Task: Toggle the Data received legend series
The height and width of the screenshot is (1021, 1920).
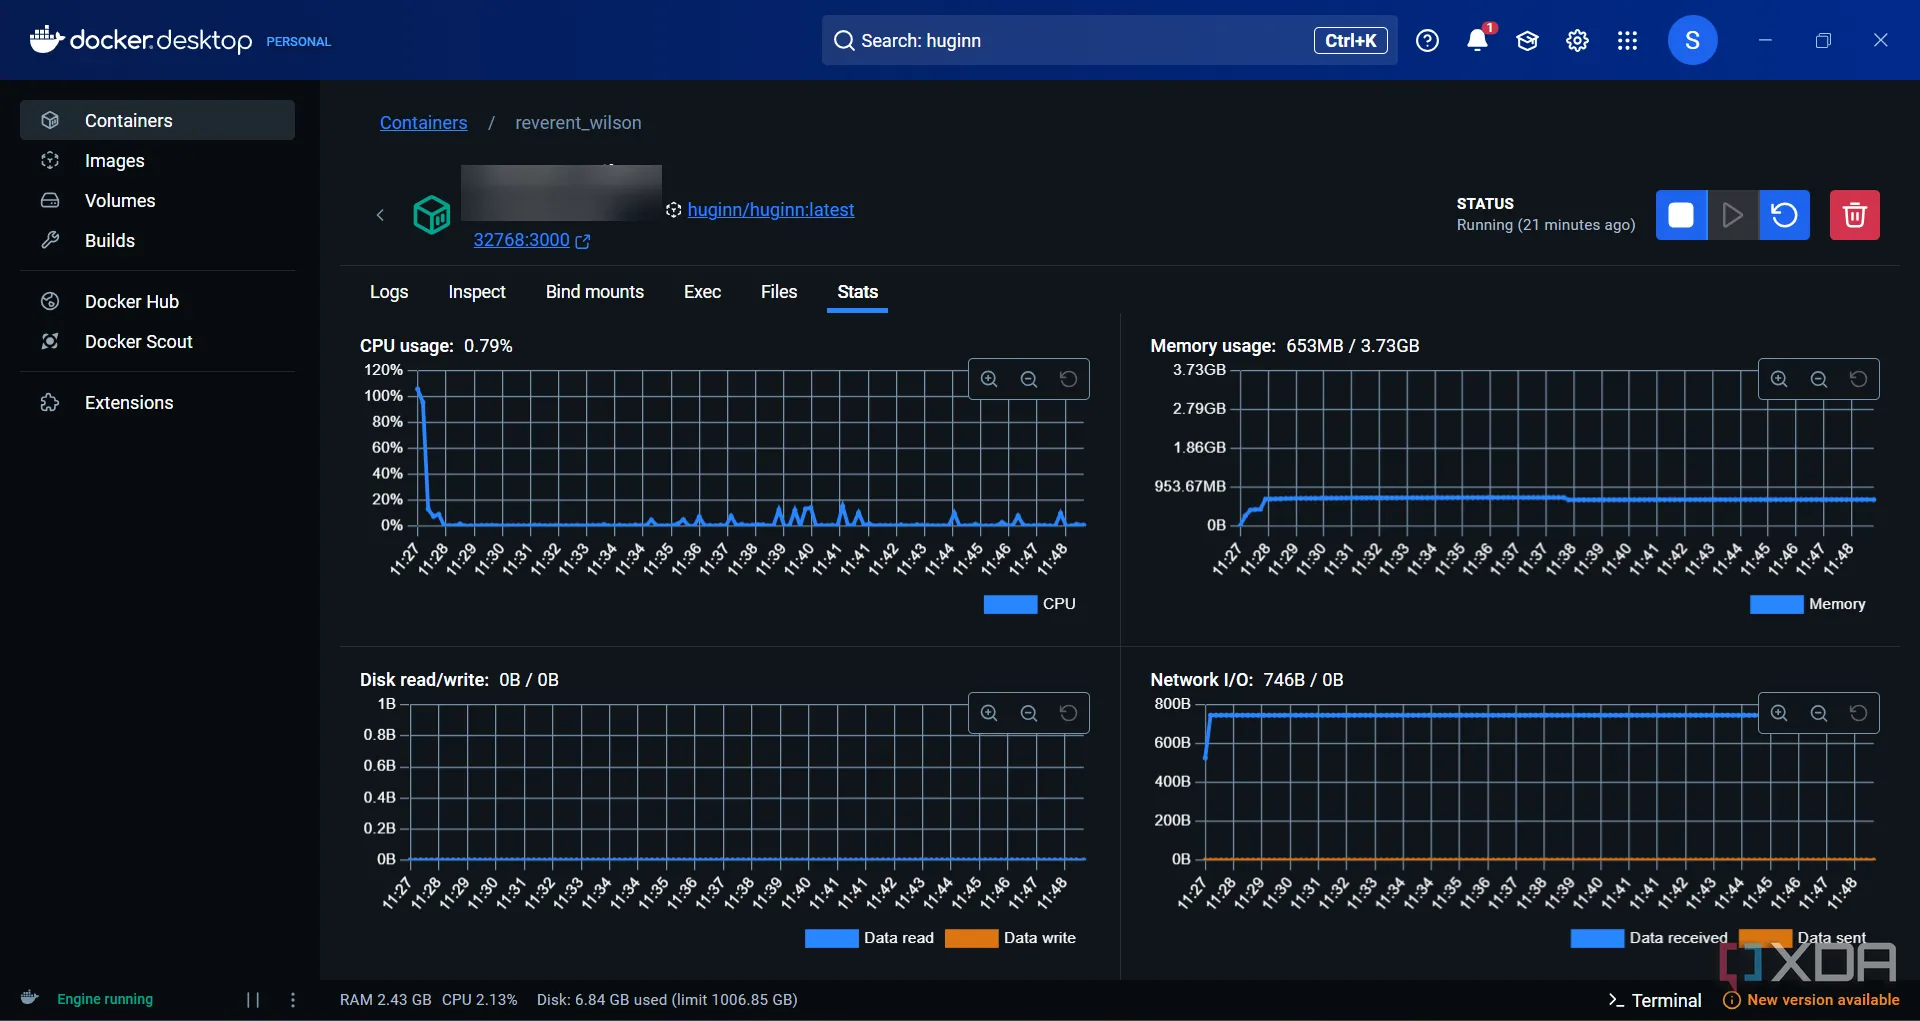Action: (1649, 938)
